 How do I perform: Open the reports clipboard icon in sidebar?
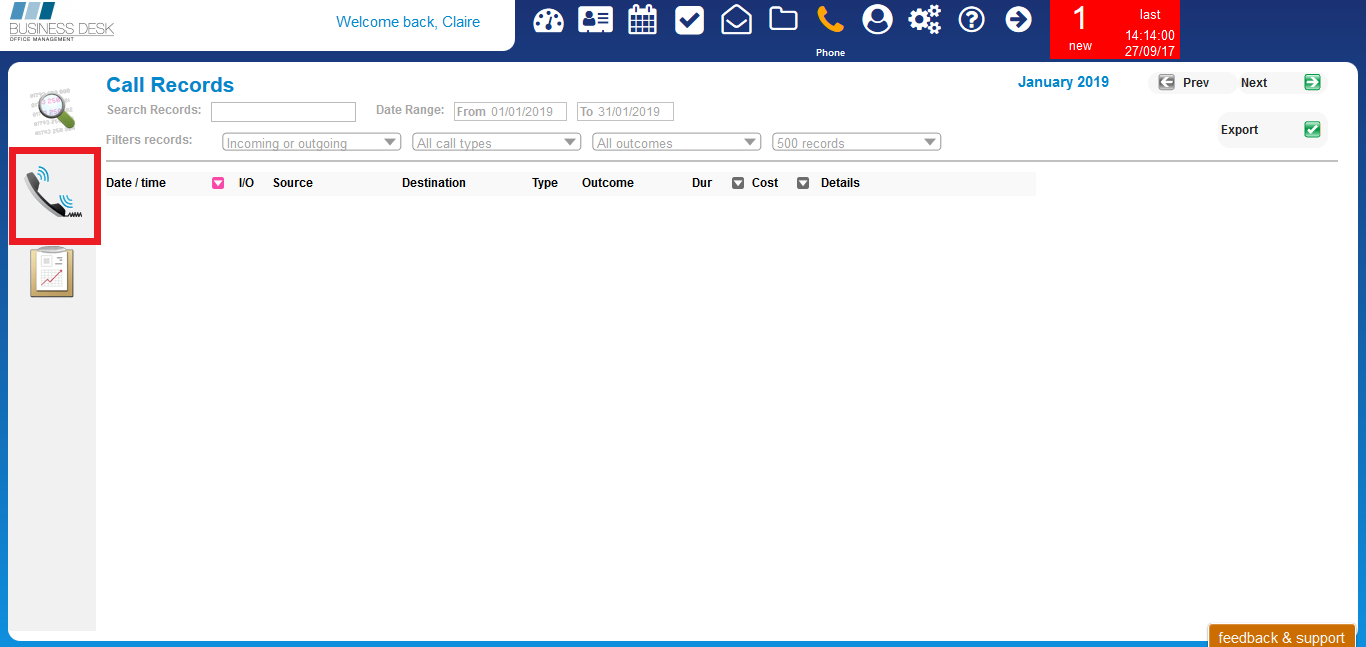51,271
